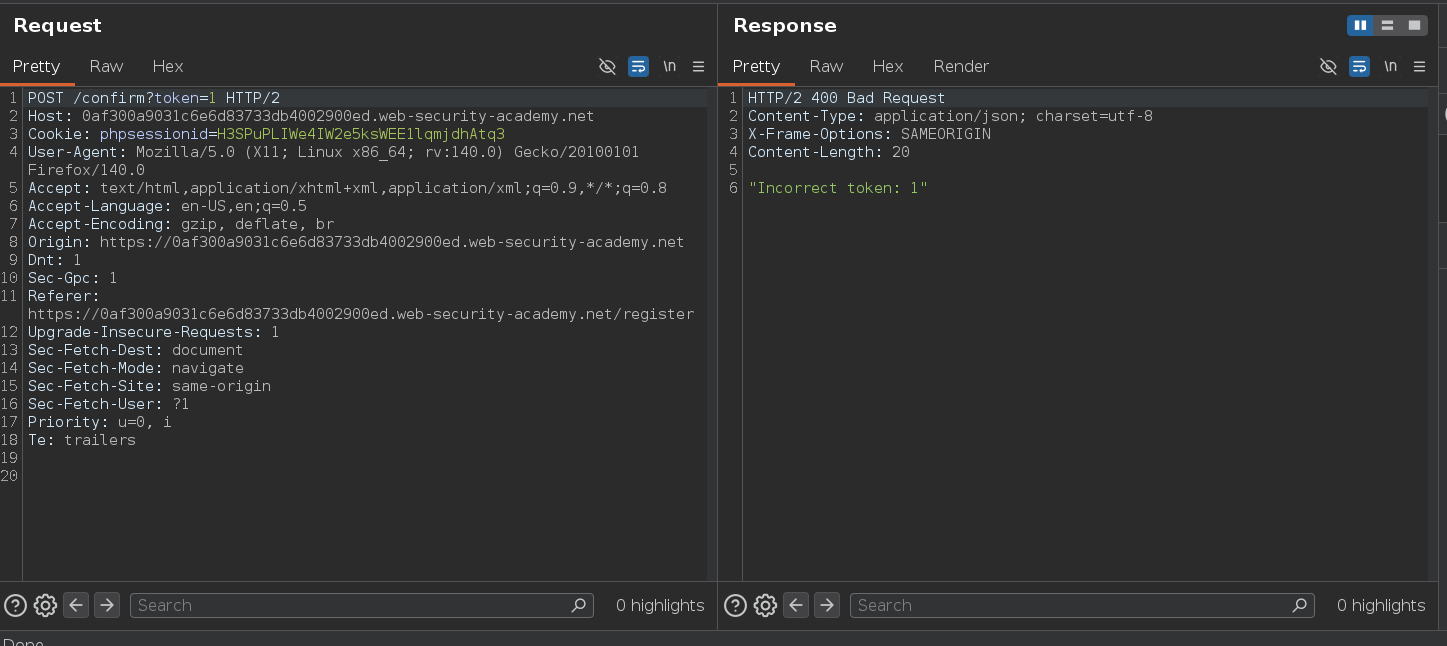Click the Request 0 highlights label
This screenshot has width=1447, height=646.
660,605
